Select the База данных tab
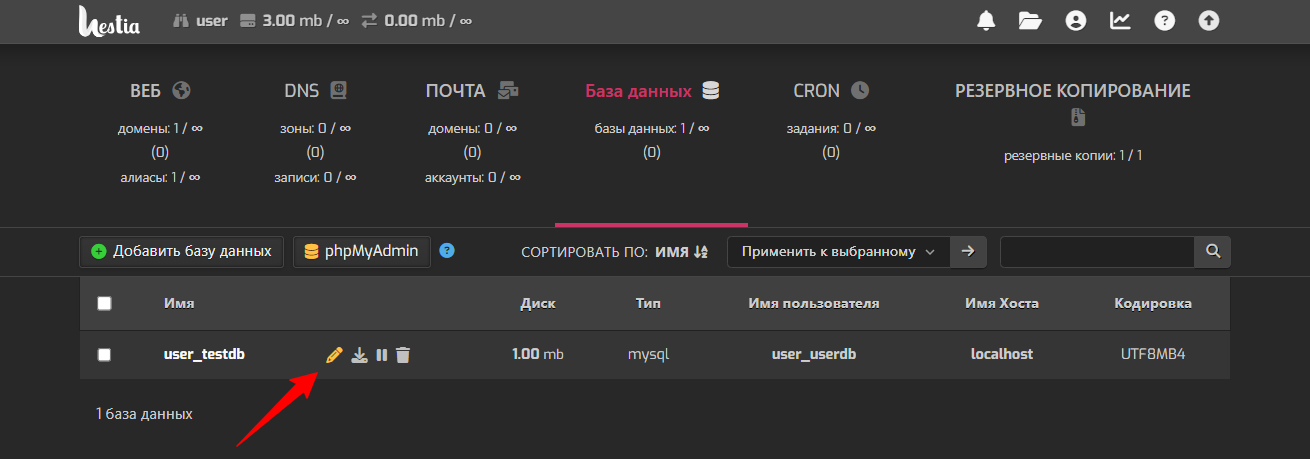Image resolution: width=1310 pixels, height=459 pixels. 652,91
